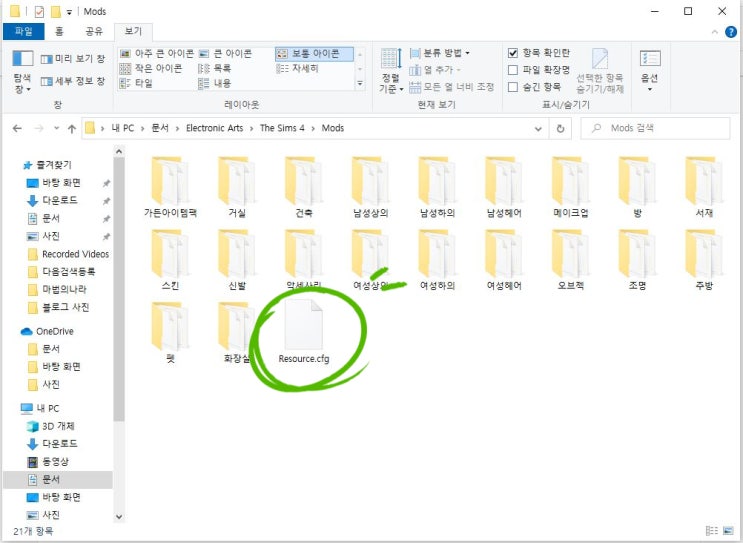Viewport: 743px width, 543px height.
Task: Open the 분류 방법 dropdown
Action: 439,53
